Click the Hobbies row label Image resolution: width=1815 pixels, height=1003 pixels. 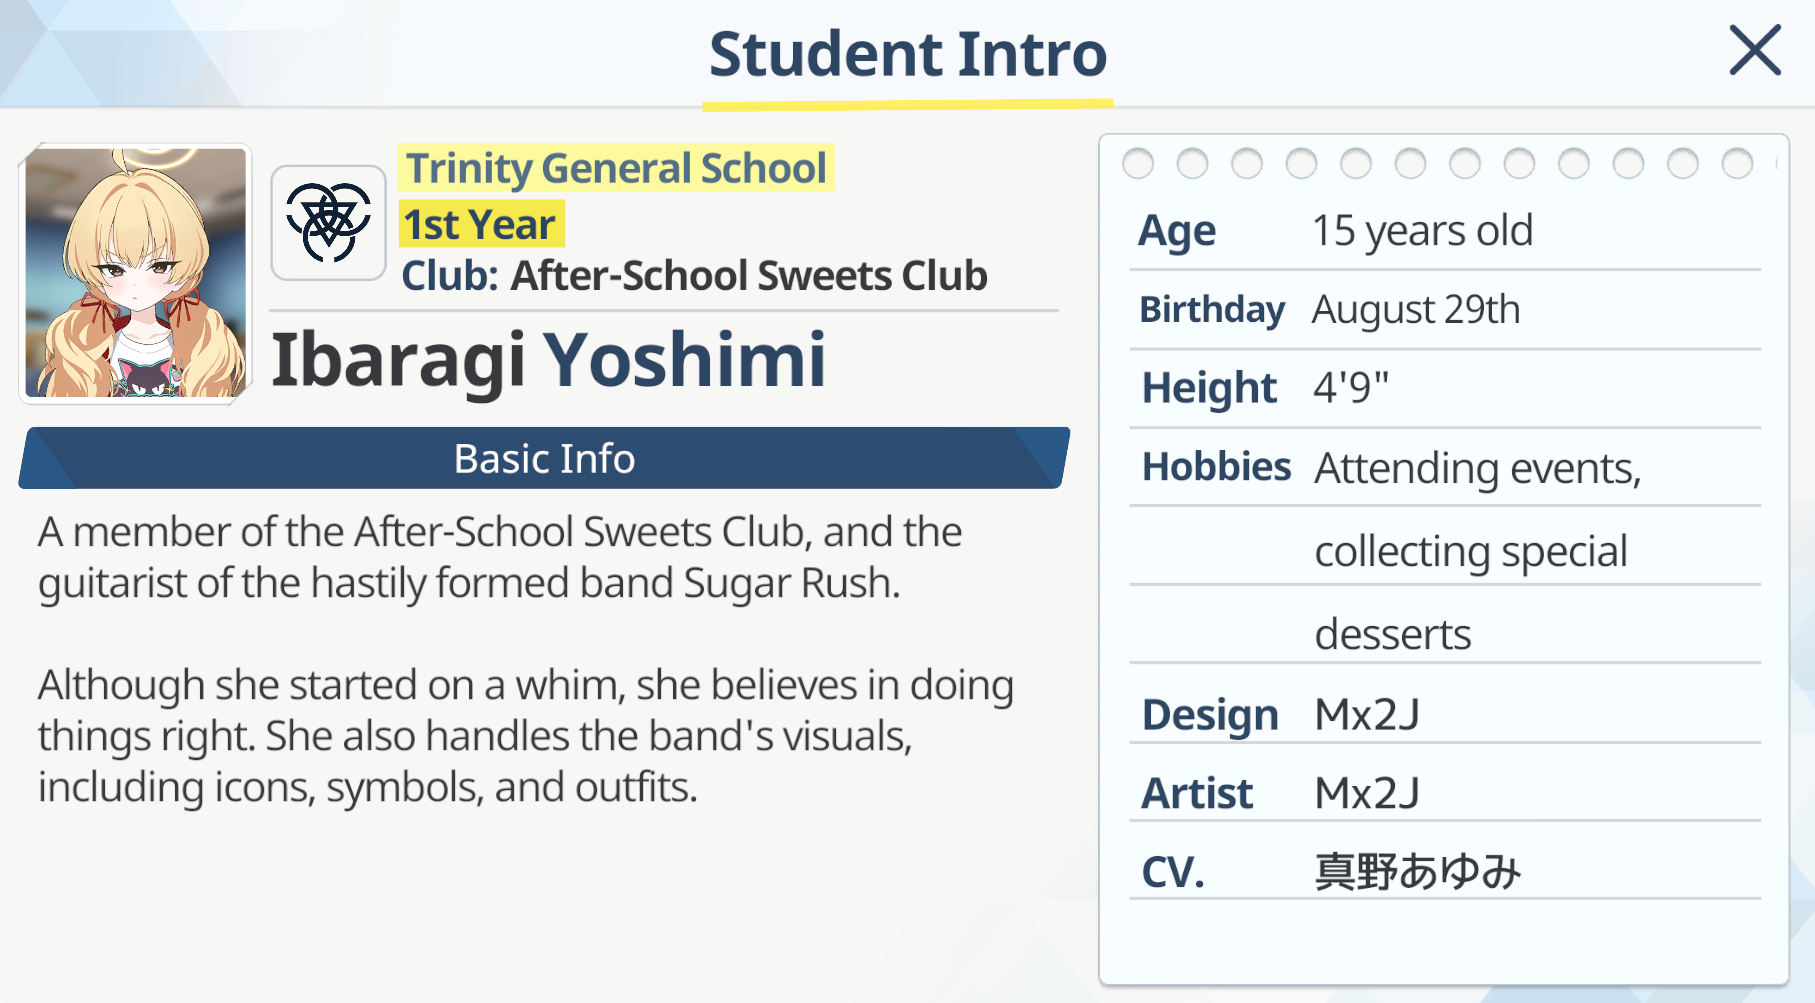click(1216, 467)
